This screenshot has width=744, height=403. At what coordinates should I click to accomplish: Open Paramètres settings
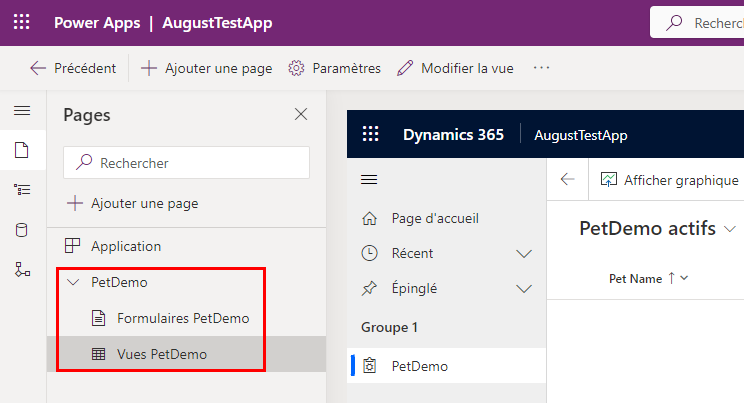[x=335, y=68]
